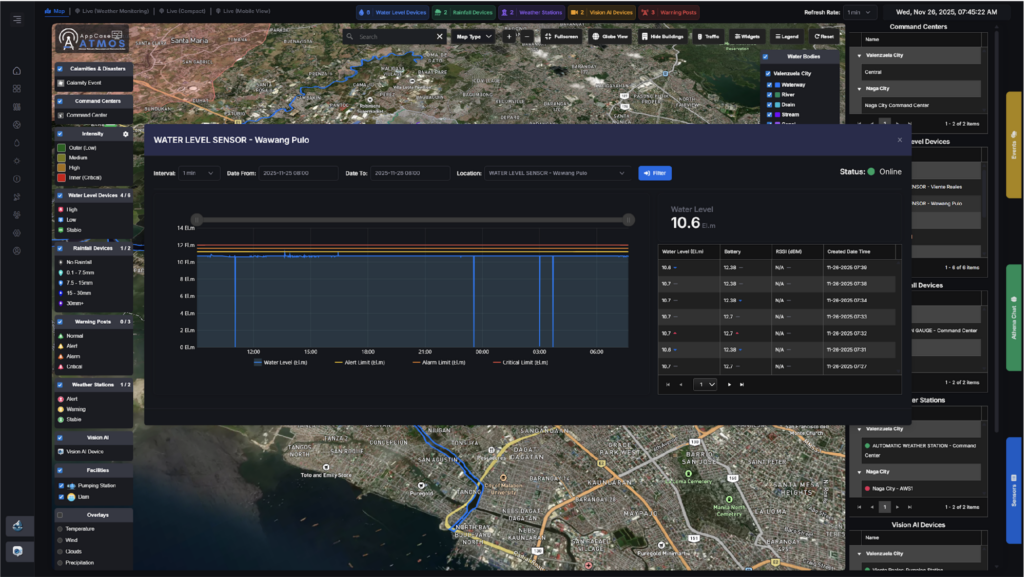Click the Water Level Devices counter badge
The width and height of the screenshot is (1024, 577).
pyautogui.click(x=392, y=12)
